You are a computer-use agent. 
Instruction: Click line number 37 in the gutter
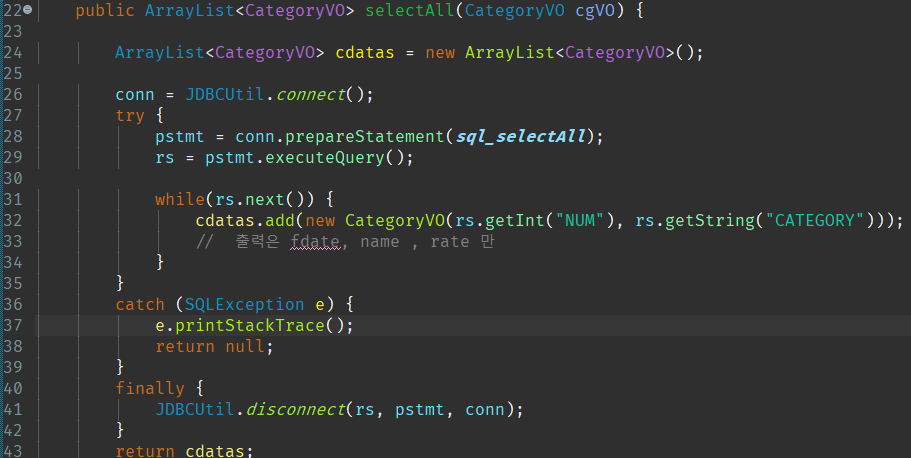coord(12,325)
